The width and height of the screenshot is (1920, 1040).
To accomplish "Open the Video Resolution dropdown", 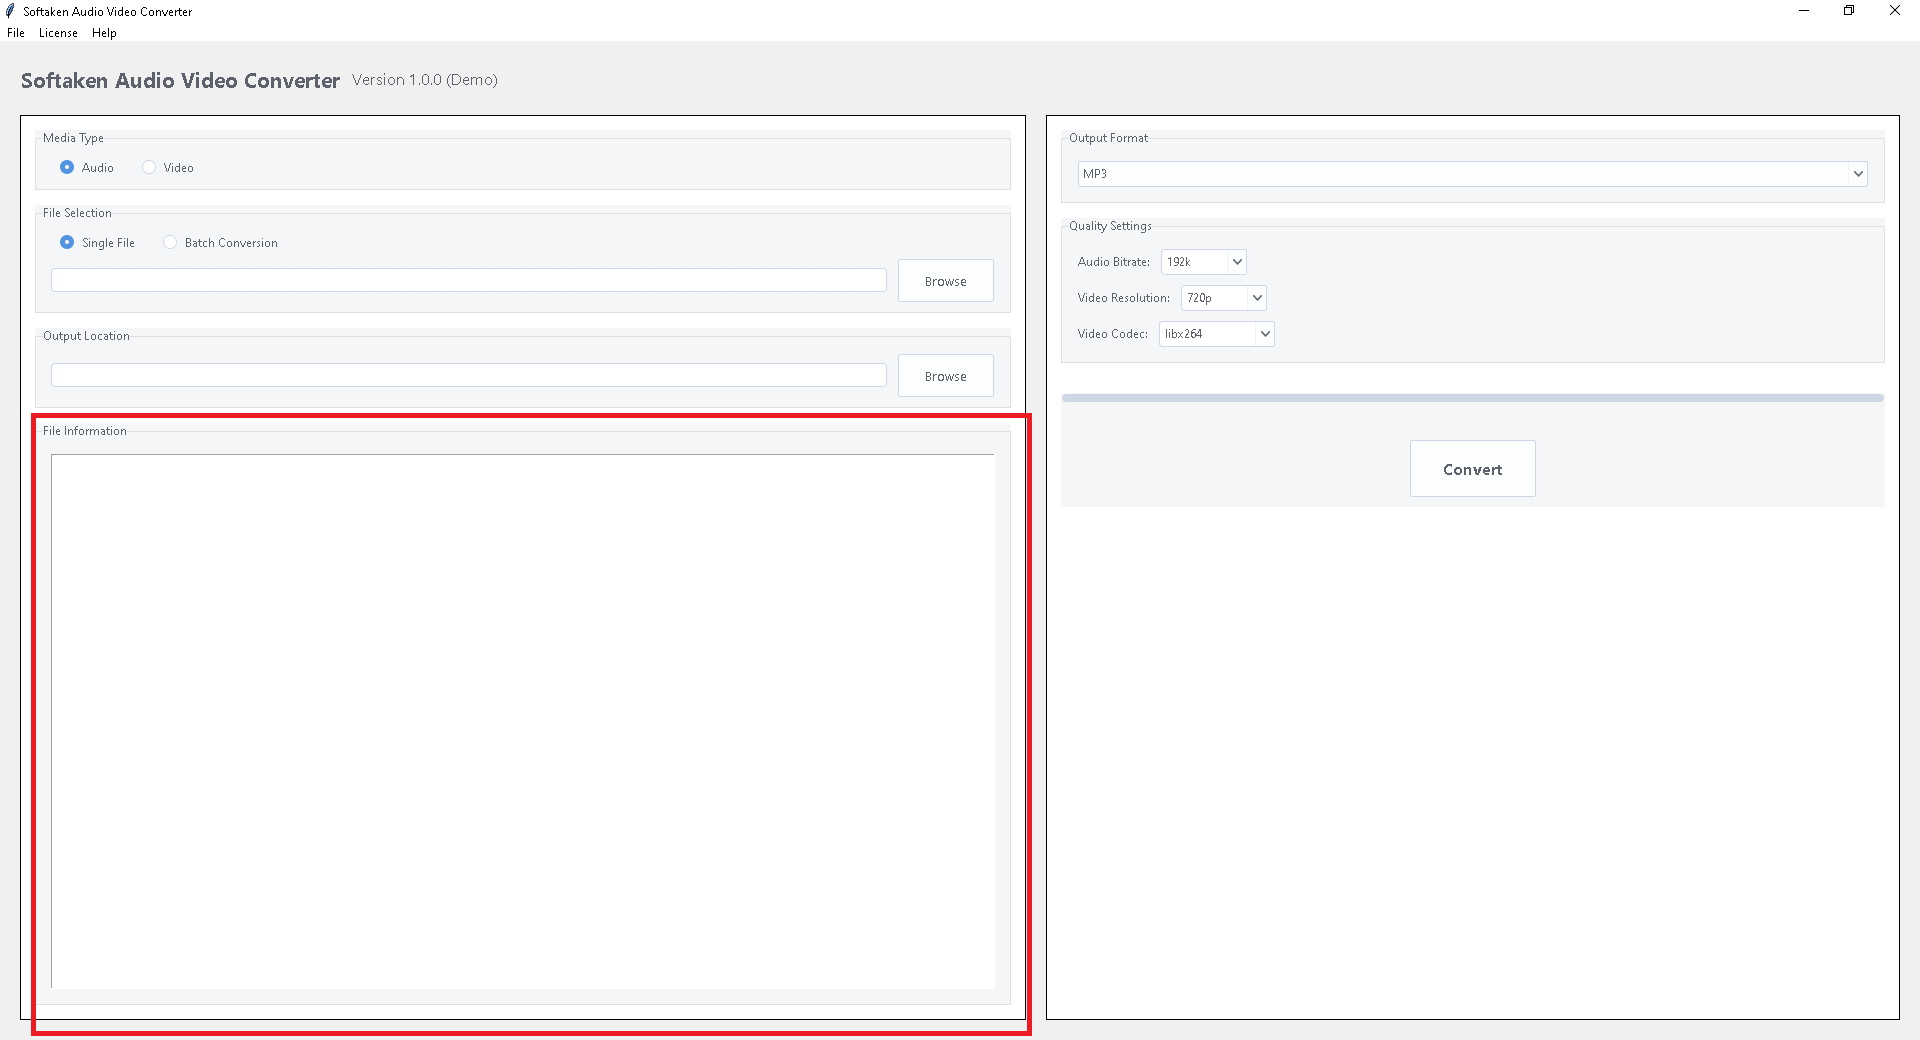I will point(1224,298).
